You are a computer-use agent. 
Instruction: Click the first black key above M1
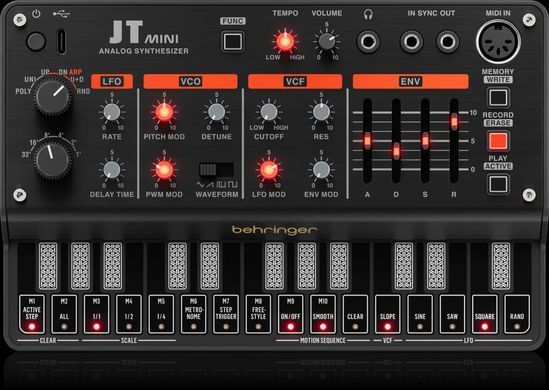point(48,266)
